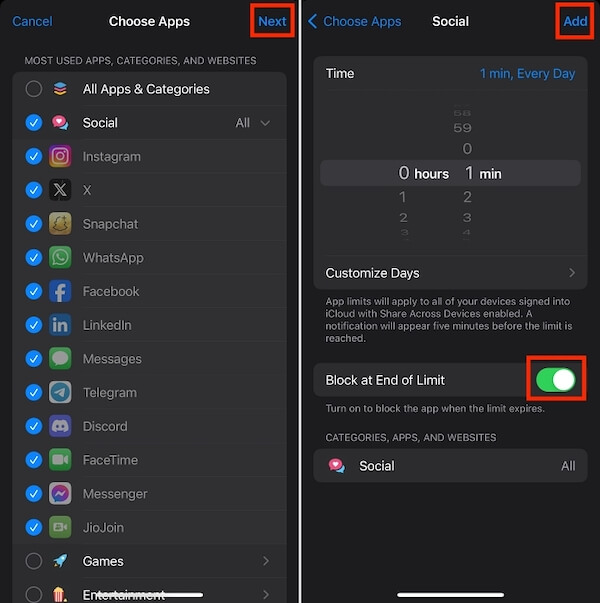Tap Next in Choose Apps header

tap(272, 21)
